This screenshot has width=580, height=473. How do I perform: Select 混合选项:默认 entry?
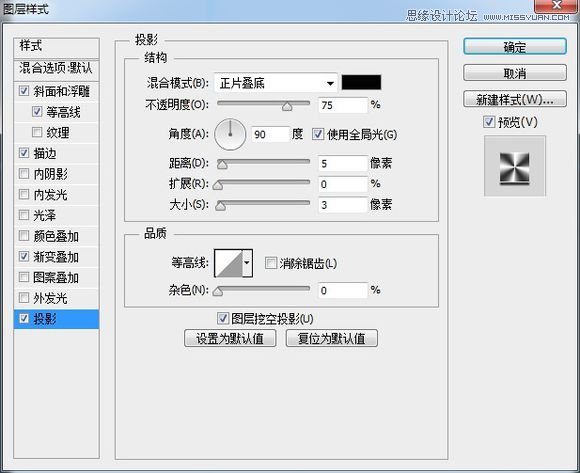(x=57, y=69)
